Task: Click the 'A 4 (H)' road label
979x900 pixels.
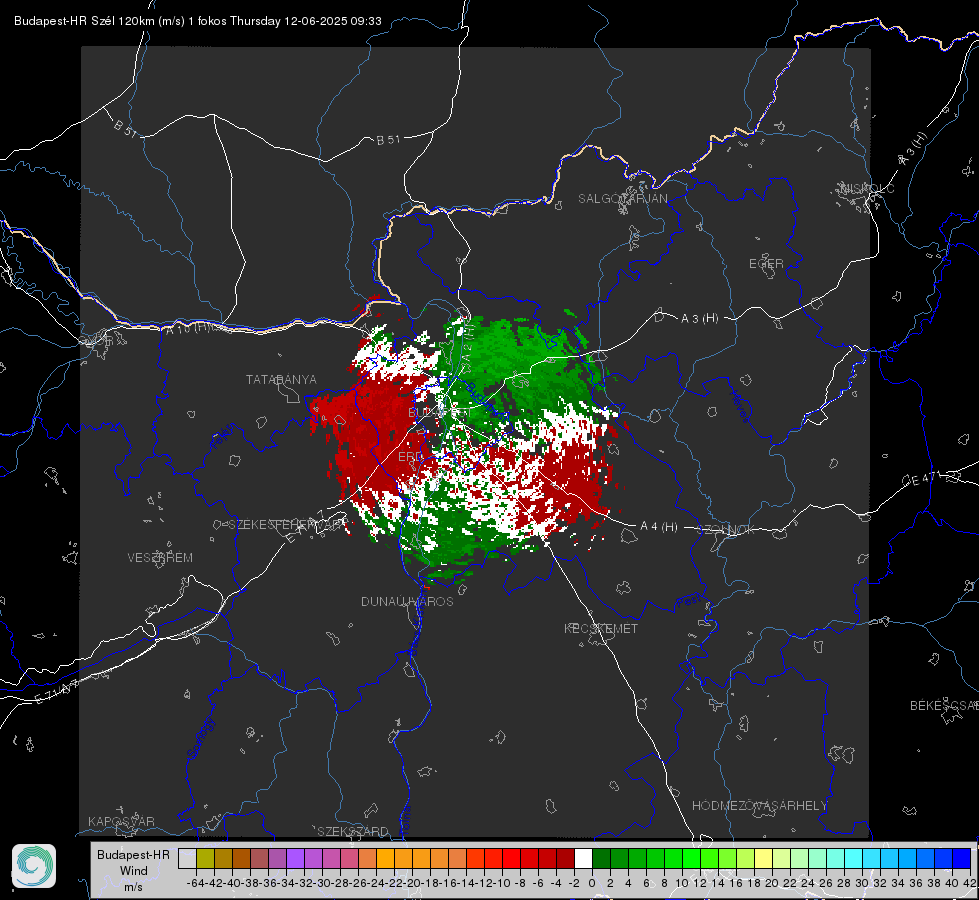Action: [659, 527]
